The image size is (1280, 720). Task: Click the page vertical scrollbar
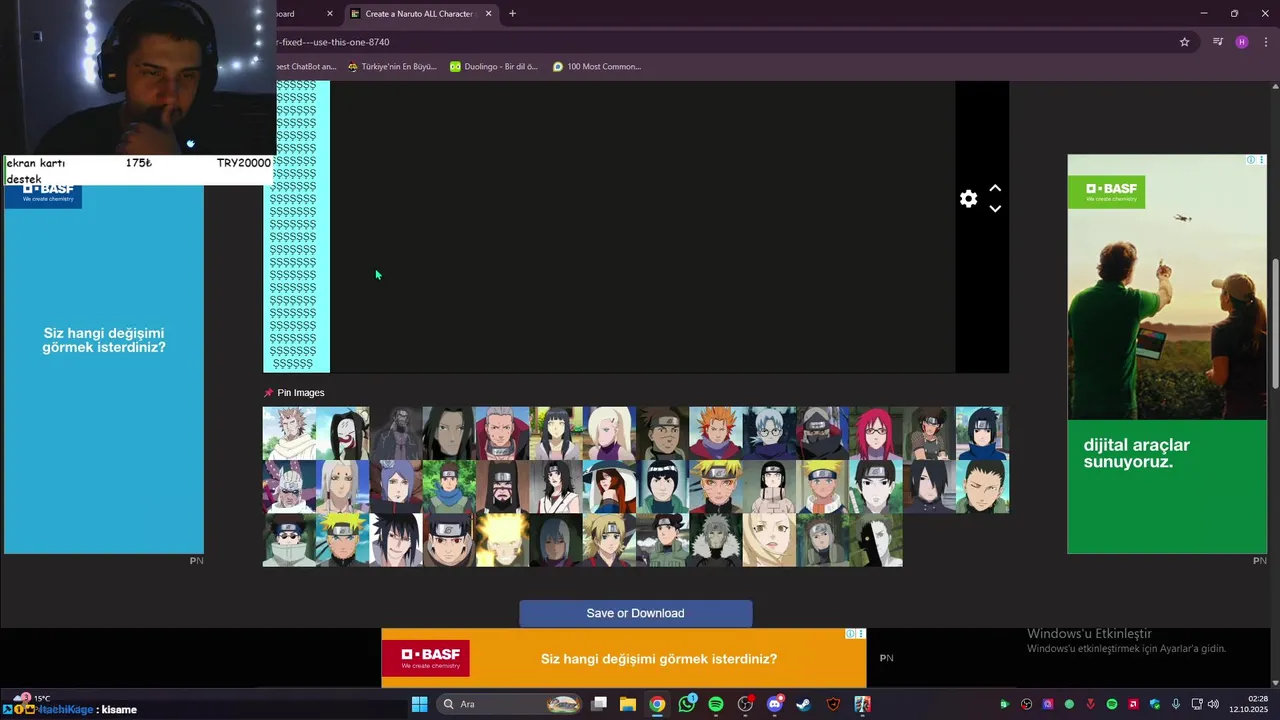[x=1275, y=325]
